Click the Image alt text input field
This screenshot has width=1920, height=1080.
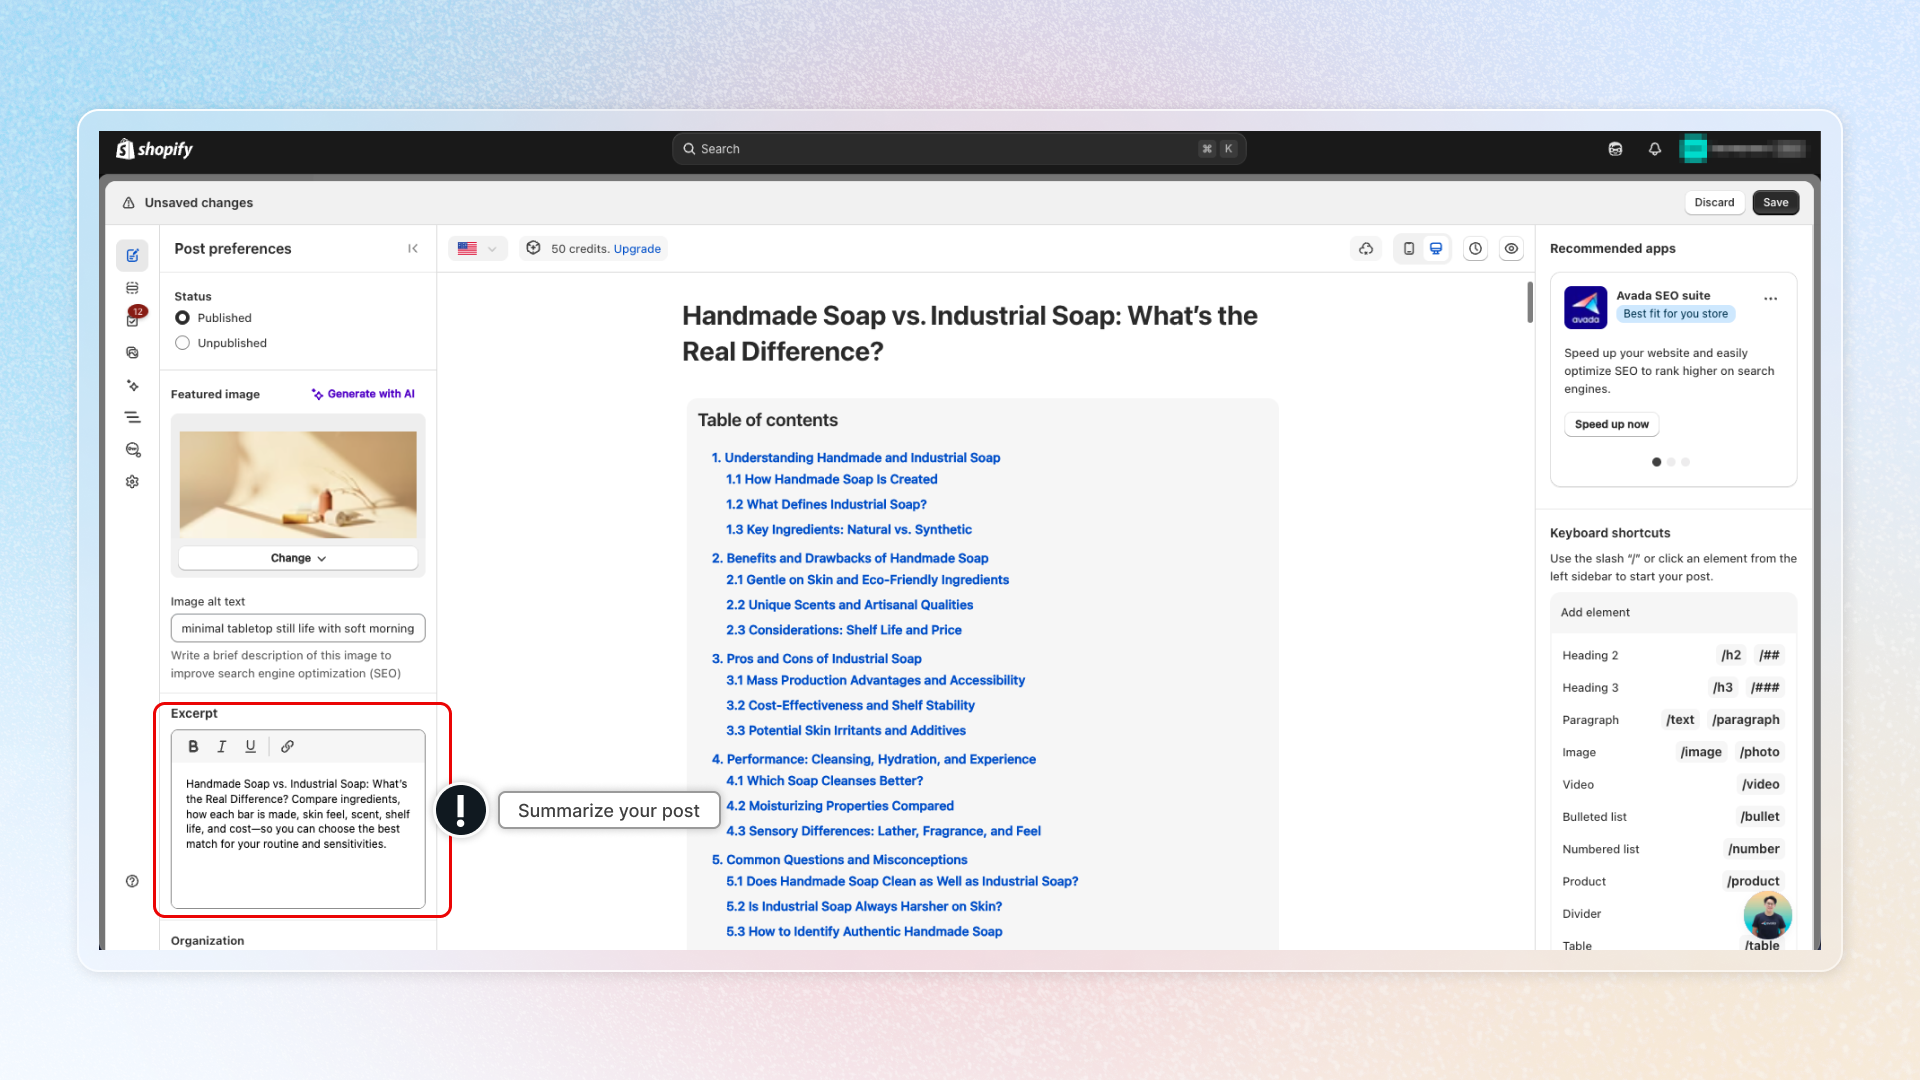[x=298, y=628]
